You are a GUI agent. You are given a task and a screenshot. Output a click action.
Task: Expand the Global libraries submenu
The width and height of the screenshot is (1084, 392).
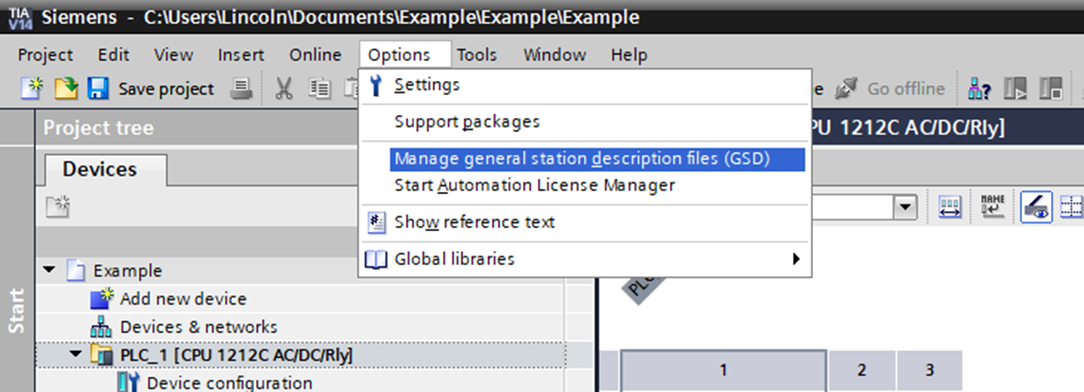click(x=796, y=259)
